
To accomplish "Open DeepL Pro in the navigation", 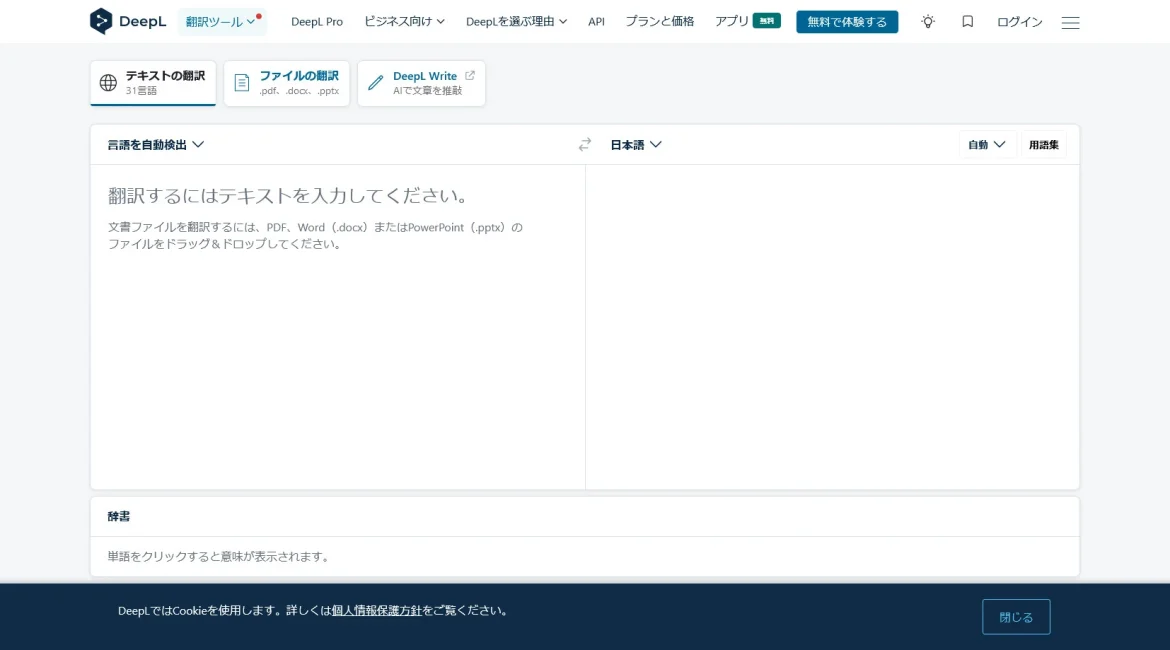I will click(317, 22).
